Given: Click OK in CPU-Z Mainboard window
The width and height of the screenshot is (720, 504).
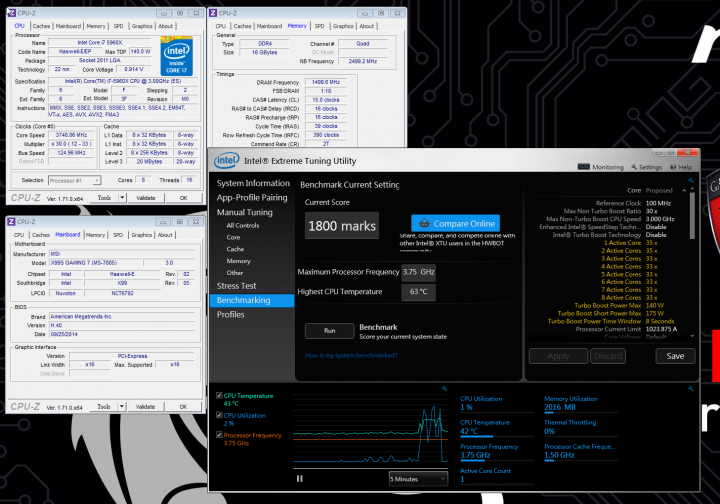Looking at the screenshot, I should (x=183, y=407).
